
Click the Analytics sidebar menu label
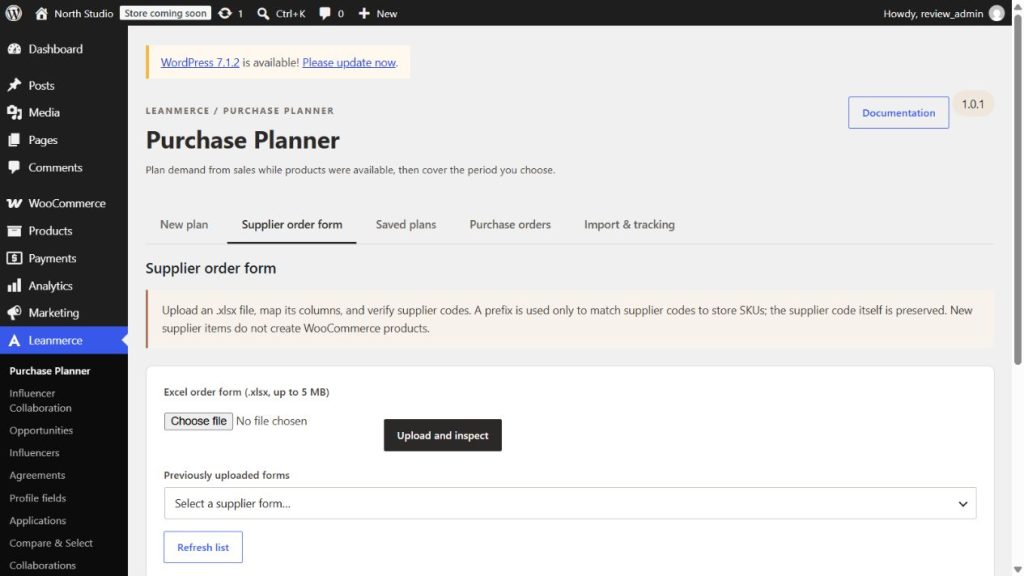50,285
